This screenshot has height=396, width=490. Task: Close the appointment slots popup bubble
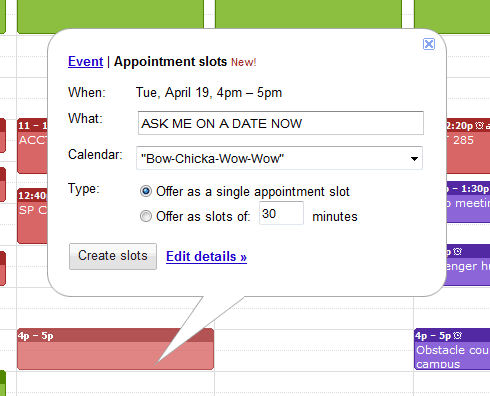429,44
